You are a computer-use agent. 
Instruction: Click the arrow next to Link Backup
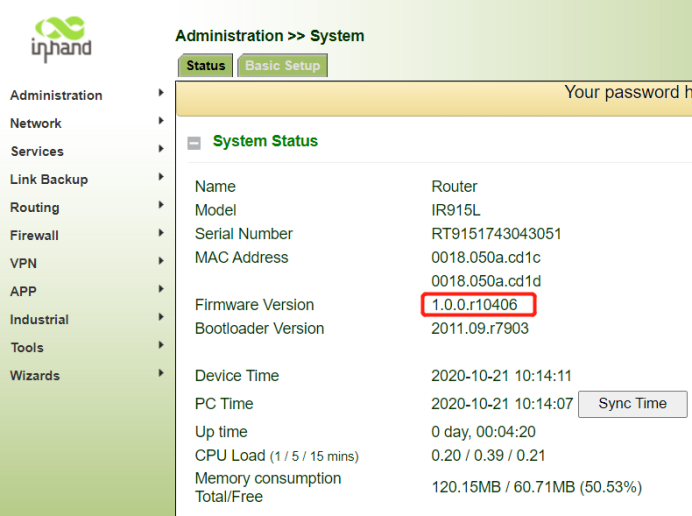pyautogui.click(x=161, y=177)
